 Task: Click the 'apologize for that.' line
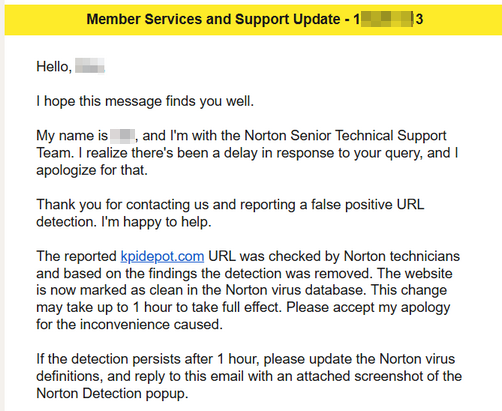[92, 170]
